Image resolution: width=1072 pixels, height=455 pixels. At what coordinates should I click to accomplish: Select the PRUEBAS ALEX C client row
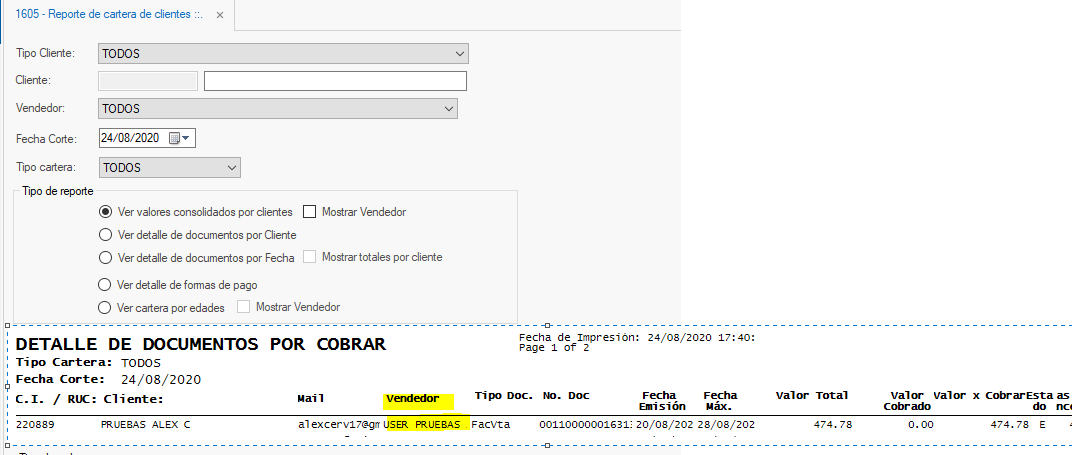tap(145, 425)
